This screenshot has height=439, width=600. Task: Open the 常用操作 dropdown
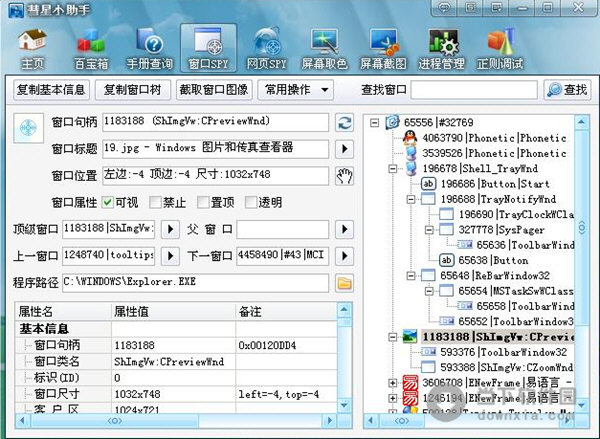(295, 90)
